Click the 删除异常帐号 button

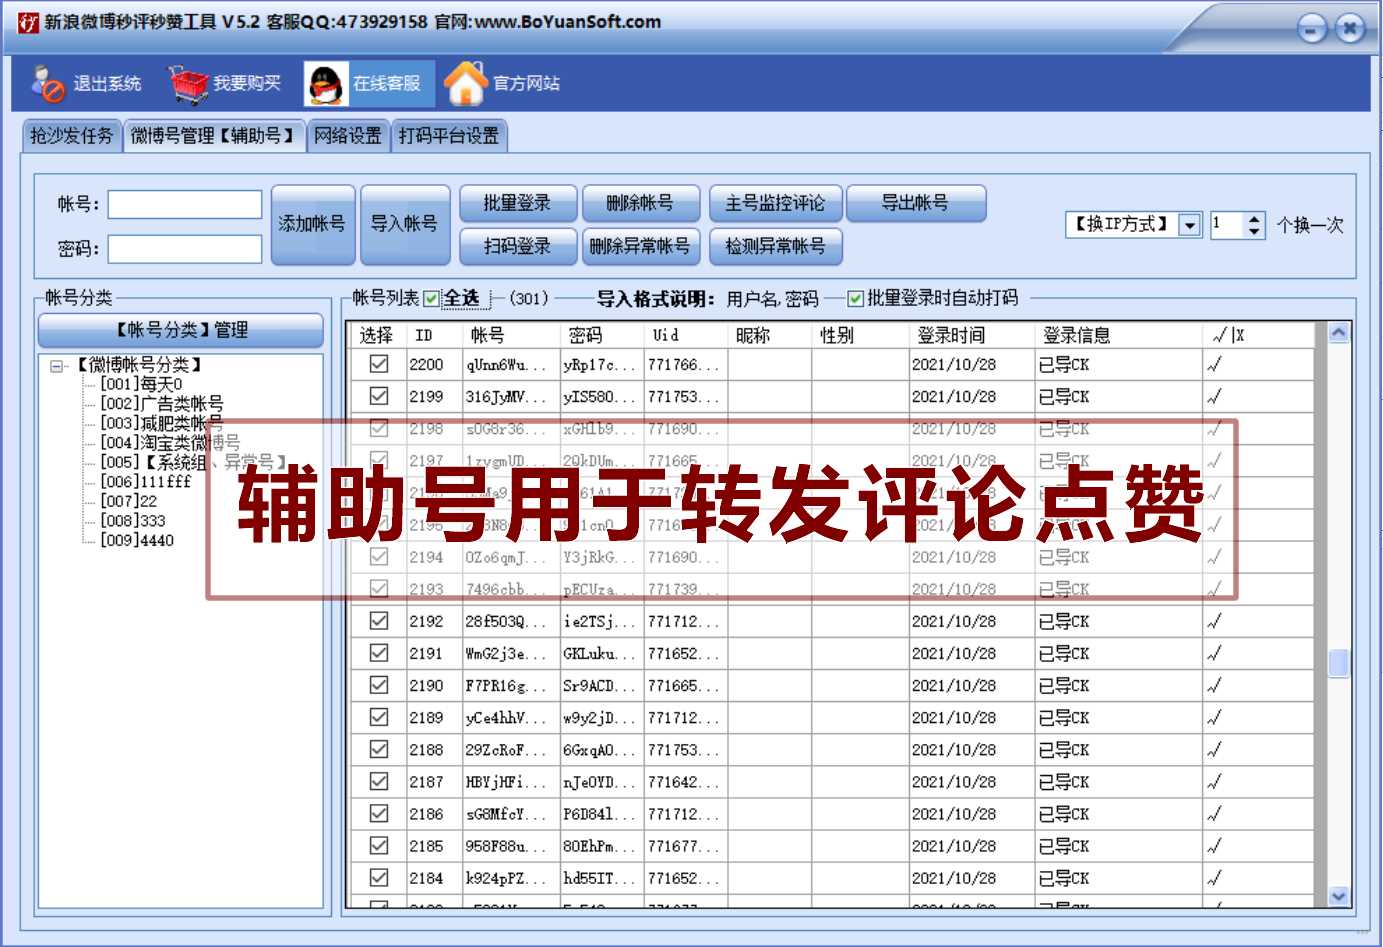[x=640, y=246]
